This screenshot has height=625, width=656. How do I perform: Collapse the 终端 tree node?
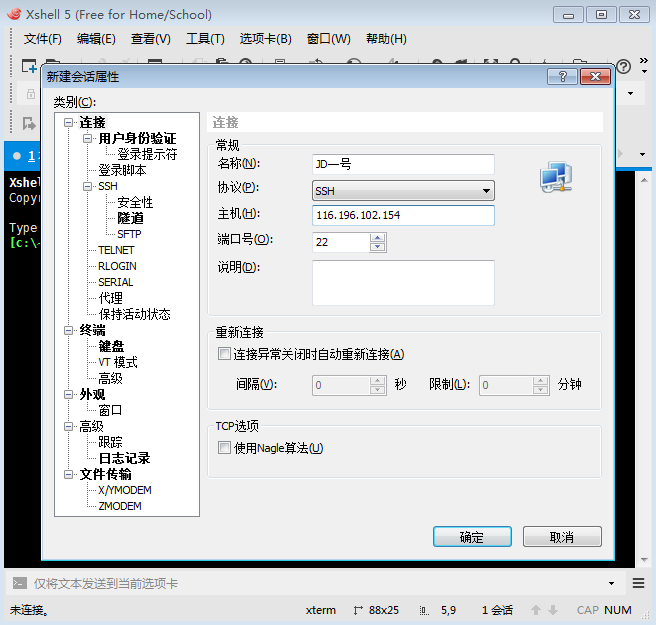[68, 330]
